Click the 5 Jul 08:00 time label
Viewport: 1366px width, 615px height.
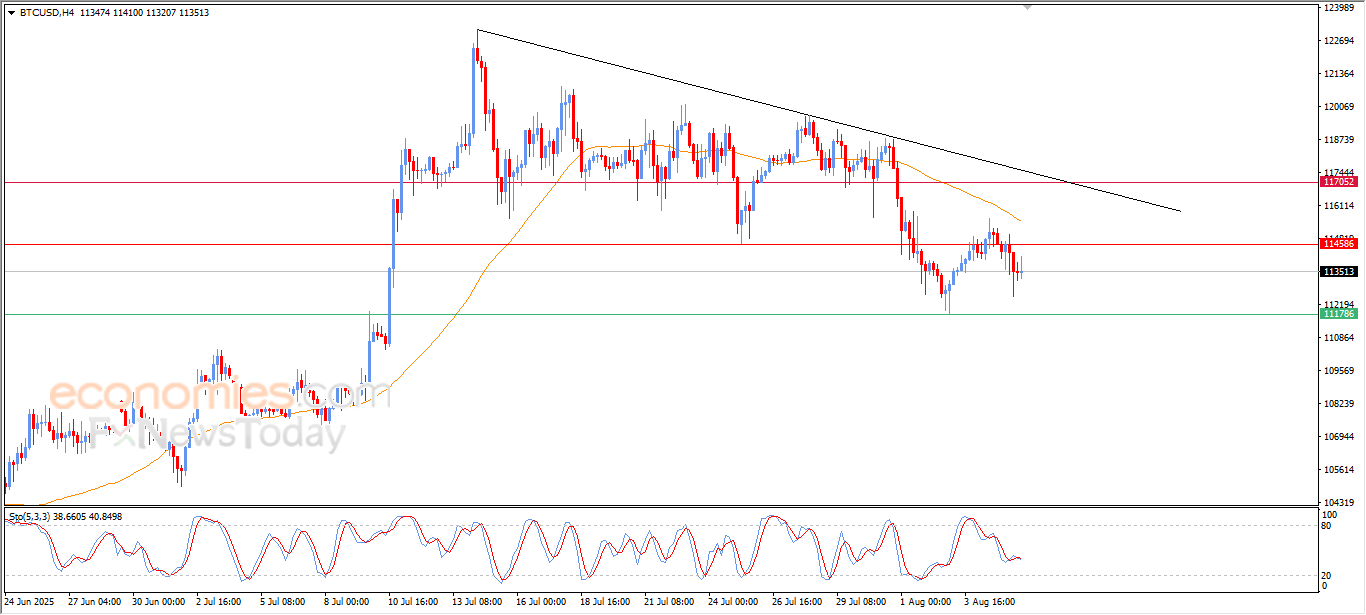283,602
